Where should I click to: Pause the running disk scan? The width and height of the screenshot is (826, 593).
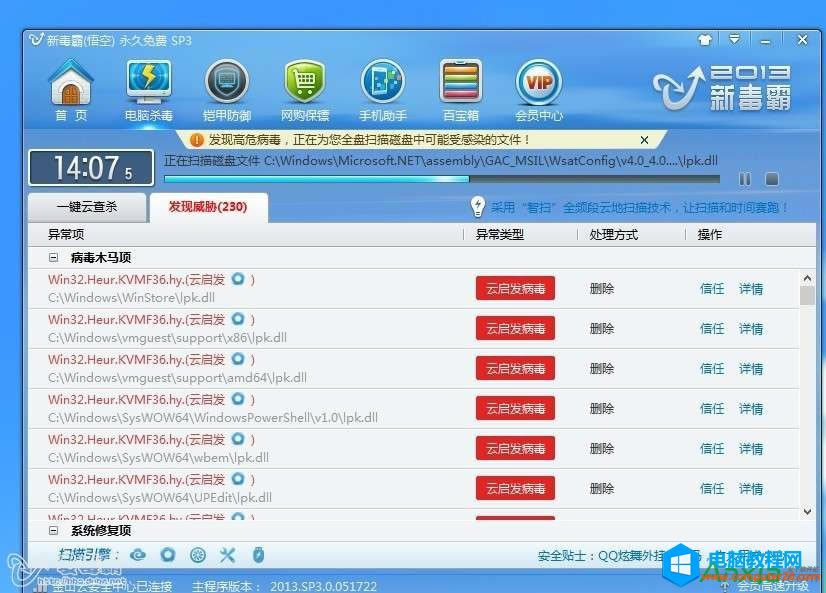point(745,179)
